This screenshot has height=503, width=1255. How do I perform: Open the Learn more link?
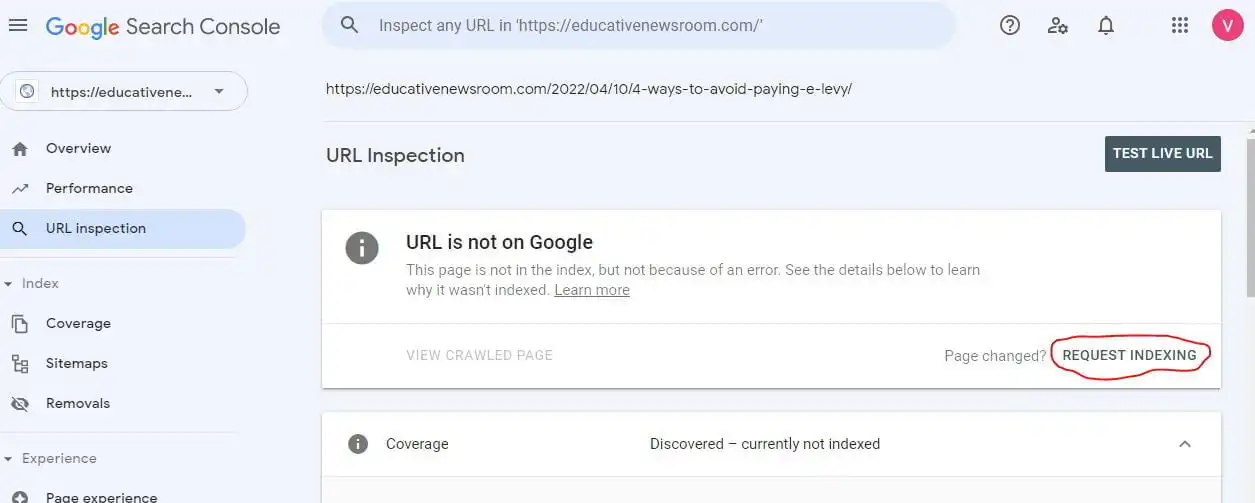(x=592, y=290)
